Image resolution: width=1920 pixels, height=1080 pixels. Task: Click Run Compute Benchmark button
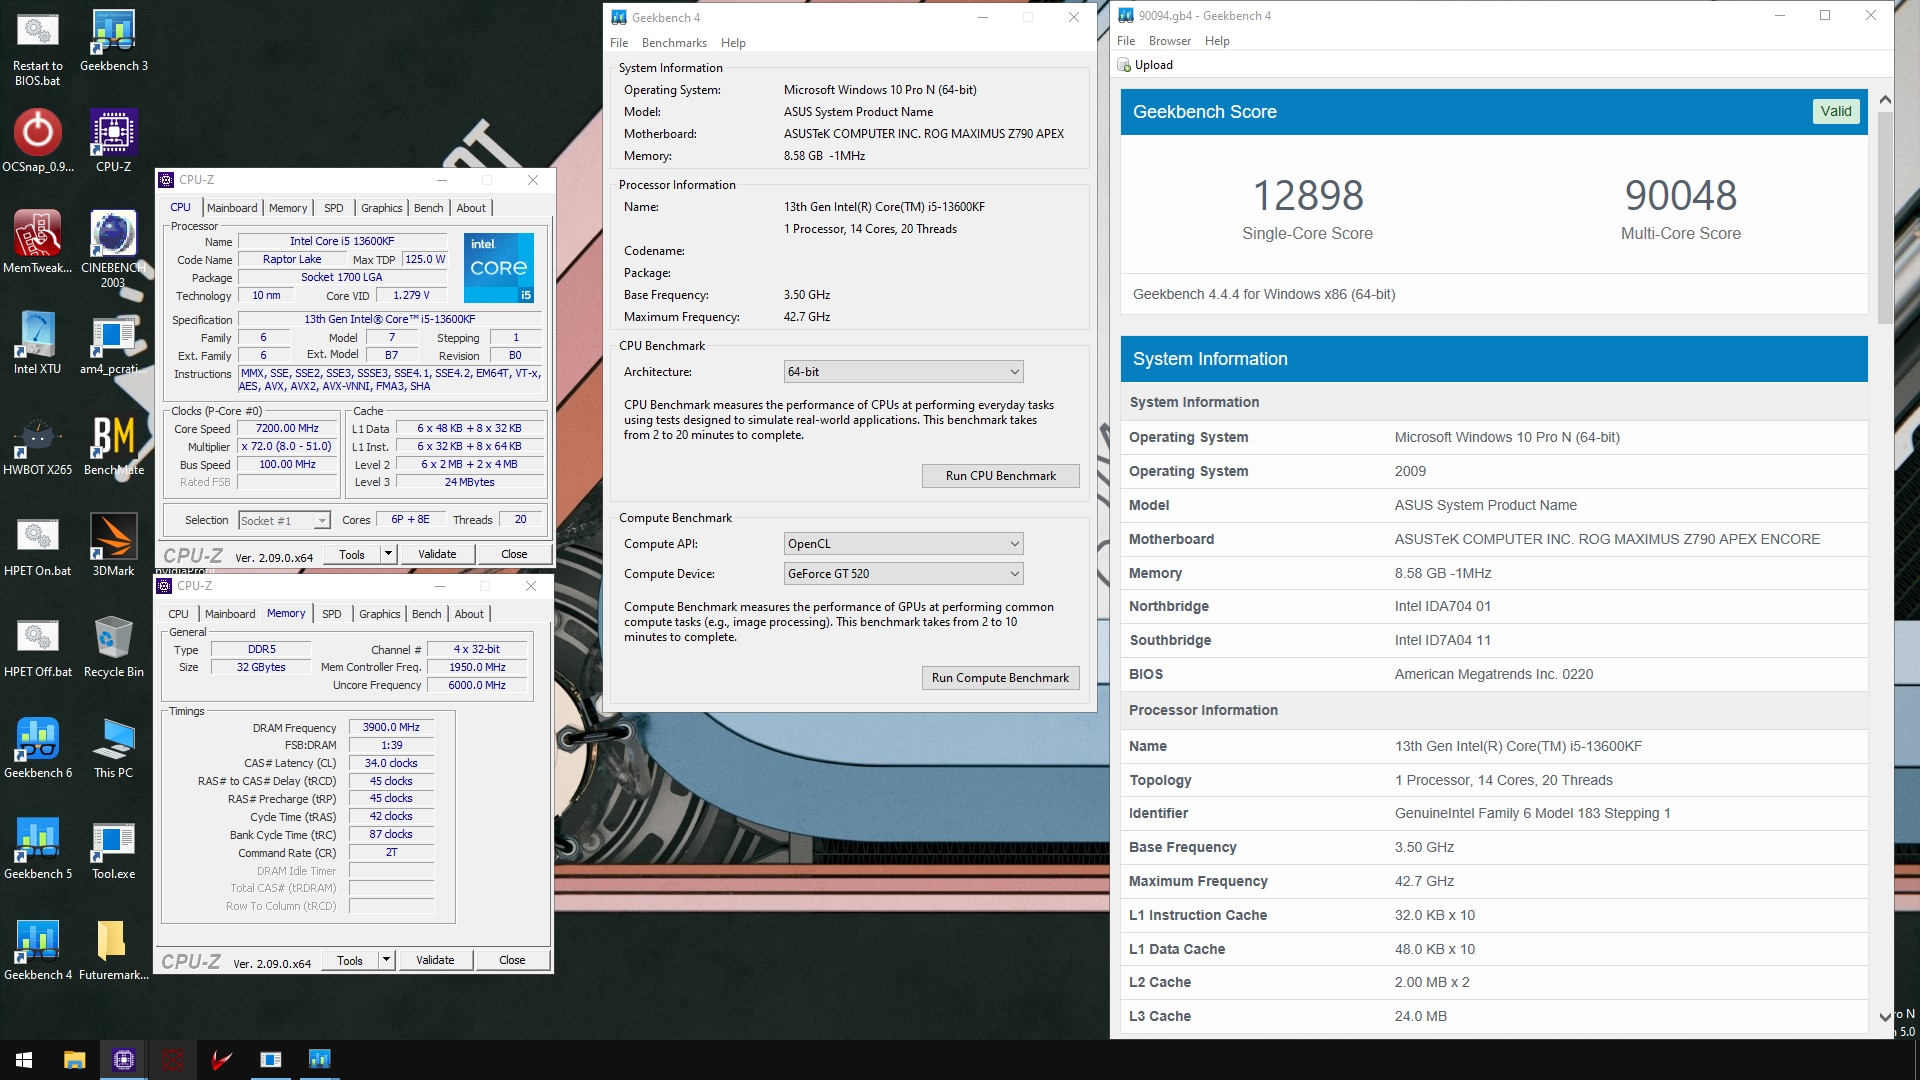[x=1000, y=678]
